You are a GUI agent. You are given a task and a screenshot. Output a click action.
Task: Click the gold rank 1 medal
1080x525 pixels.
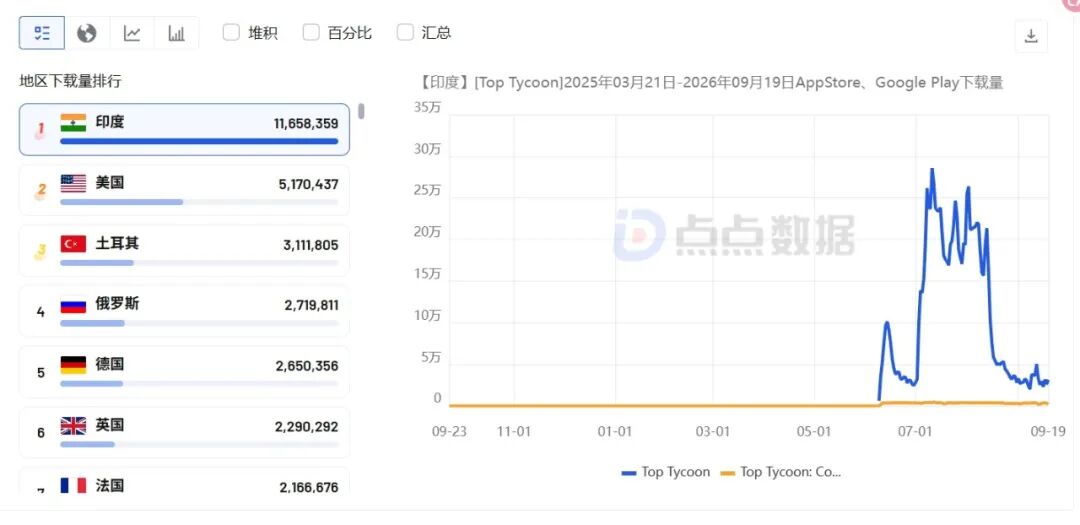[41, 130]
